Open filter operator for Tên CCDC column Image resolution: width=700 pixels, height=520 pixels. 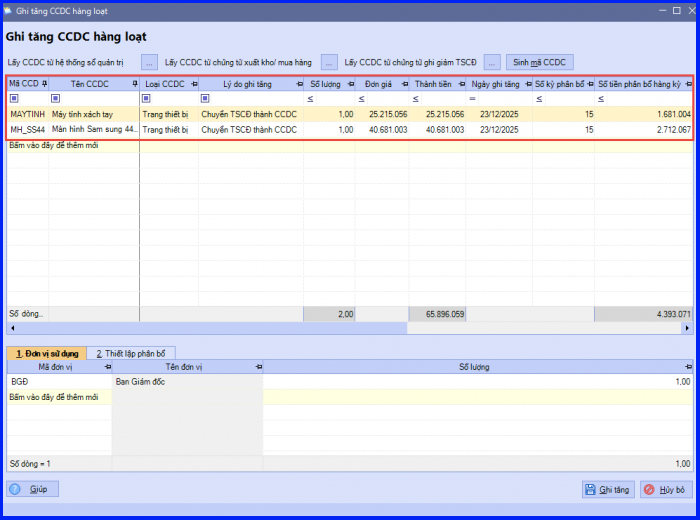pos(56,99)
